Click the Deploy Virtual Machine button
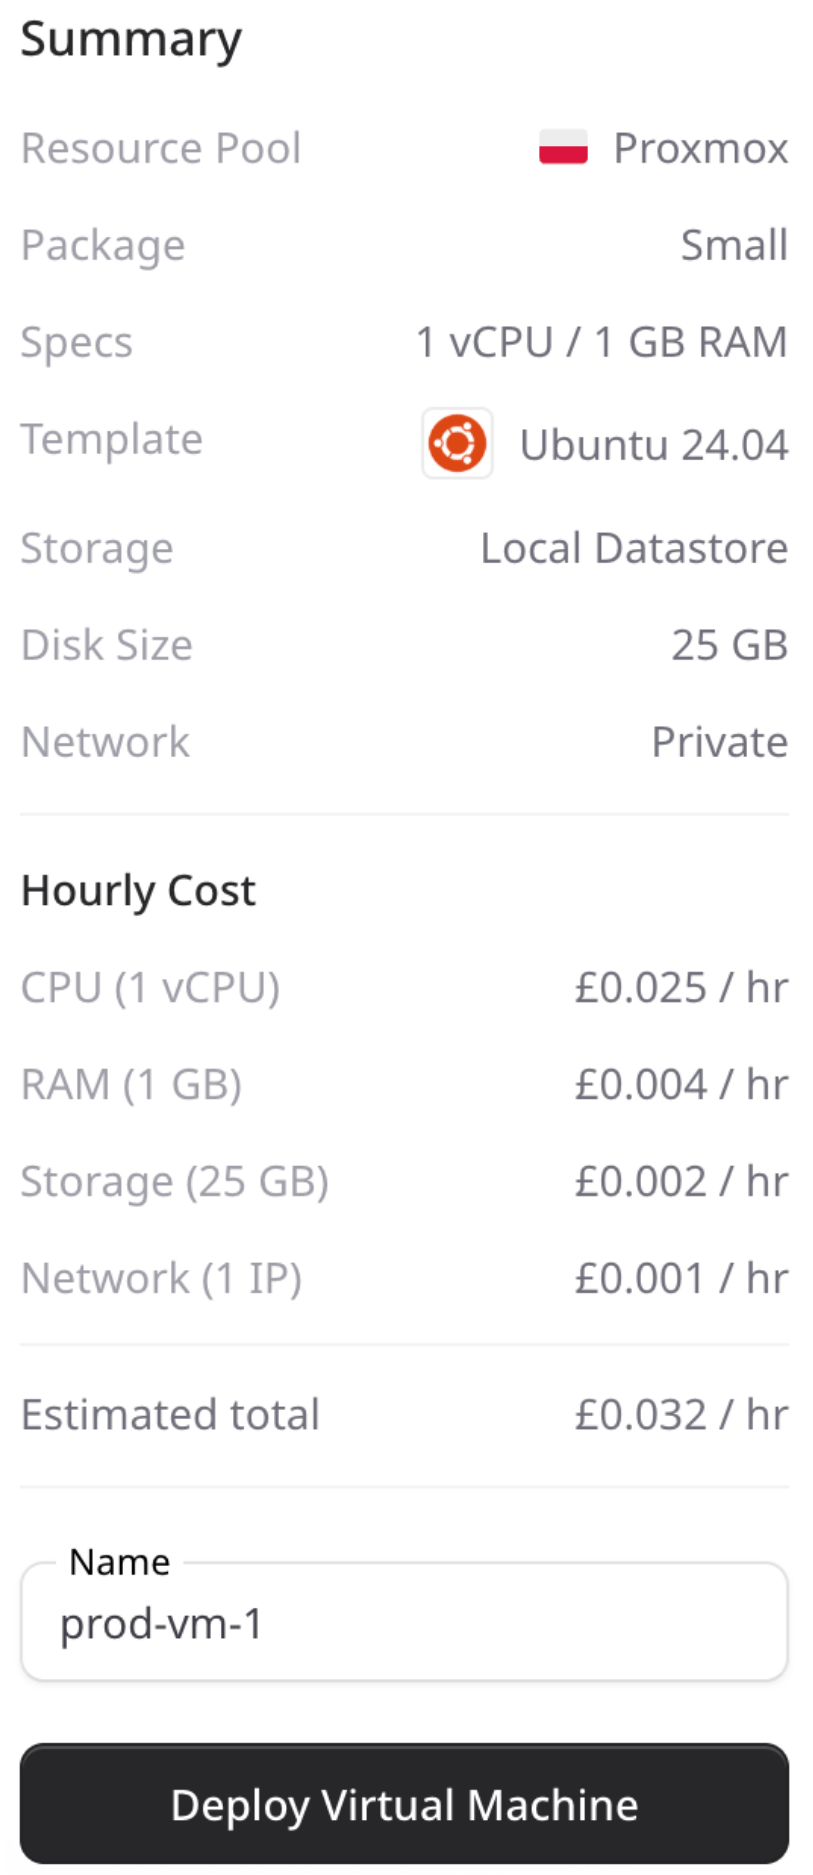This screenshot has width=813, height=1875. click(405, 1804)
